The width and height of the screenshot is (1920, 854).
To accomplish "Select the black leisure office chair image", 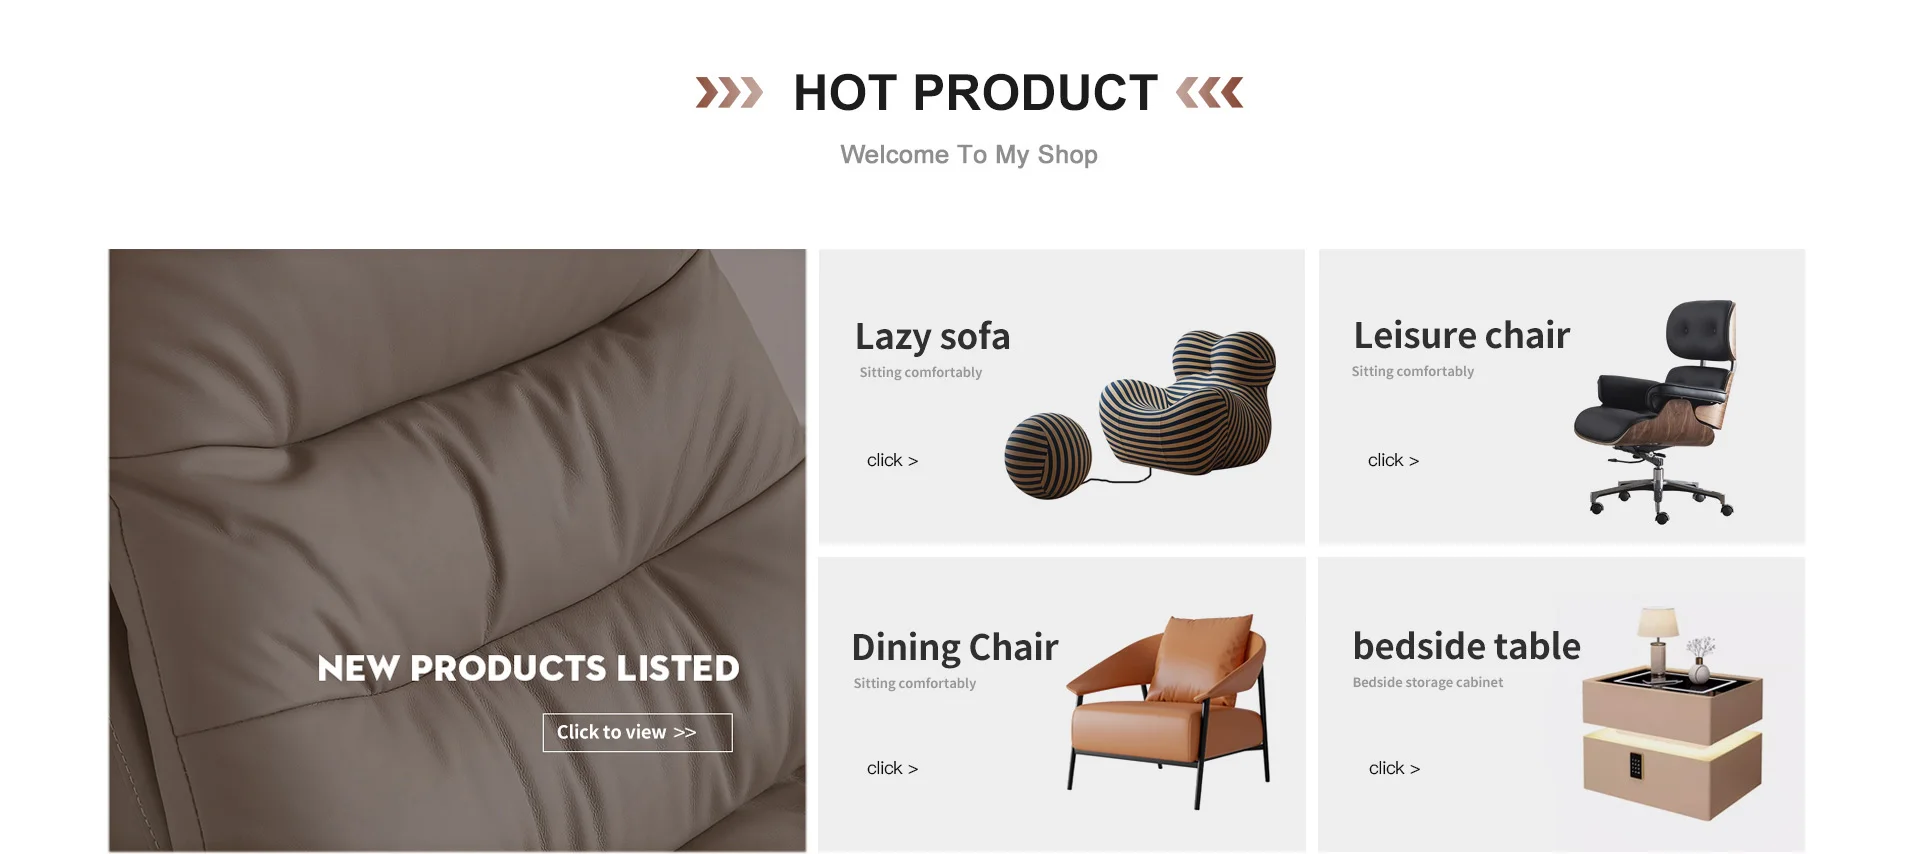I will (1655, 411).
